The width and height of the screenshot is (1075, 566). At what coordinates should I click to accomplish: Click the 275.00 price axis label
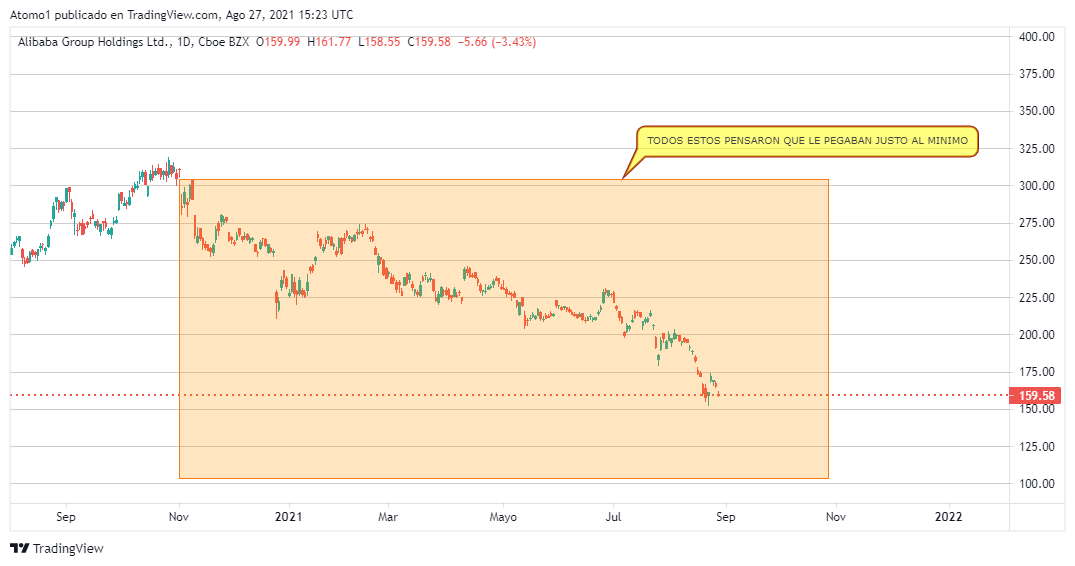1037,223
